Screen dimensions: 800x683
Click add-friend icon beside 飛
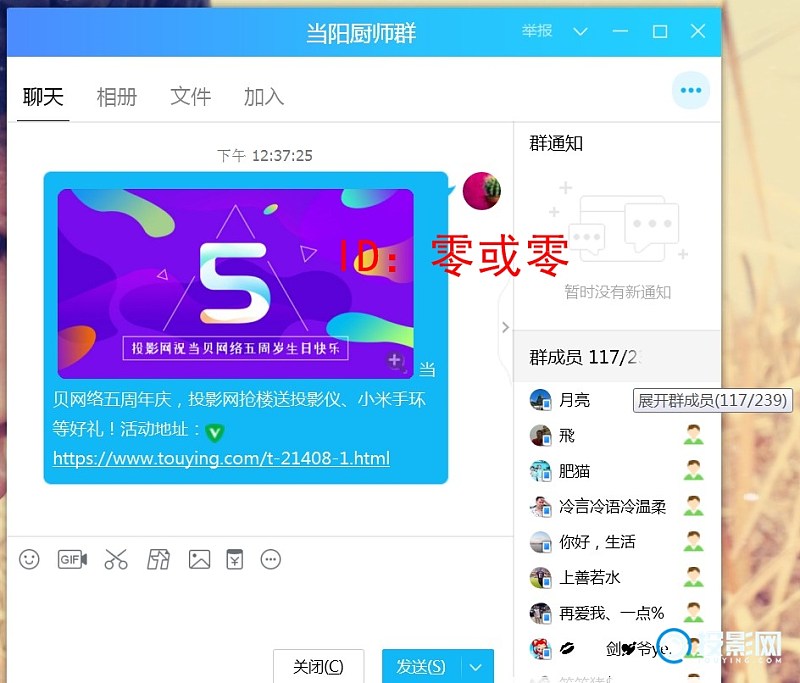(693, 435)
